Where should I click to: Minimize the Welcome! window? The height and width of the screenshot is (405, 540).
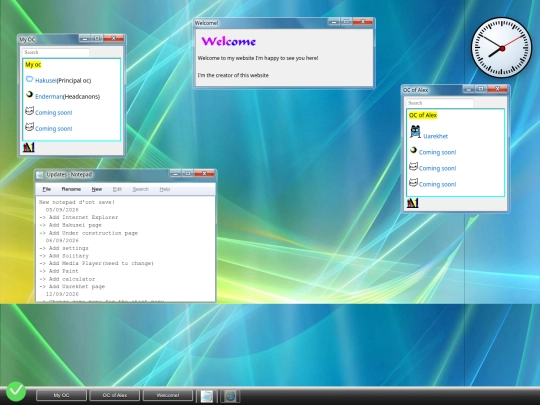point(334,22)
